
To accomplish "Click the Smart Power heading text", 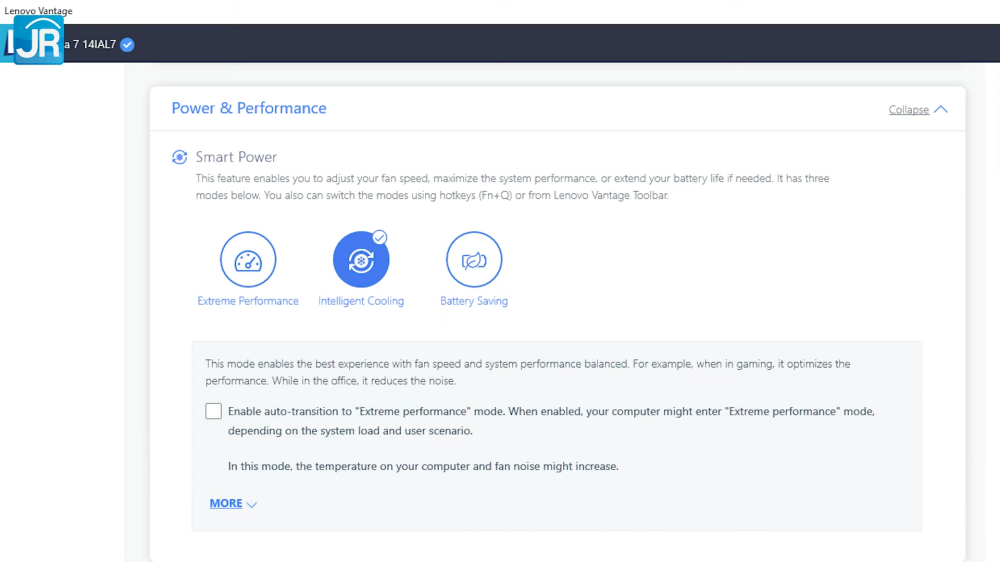I will point(236,157).
